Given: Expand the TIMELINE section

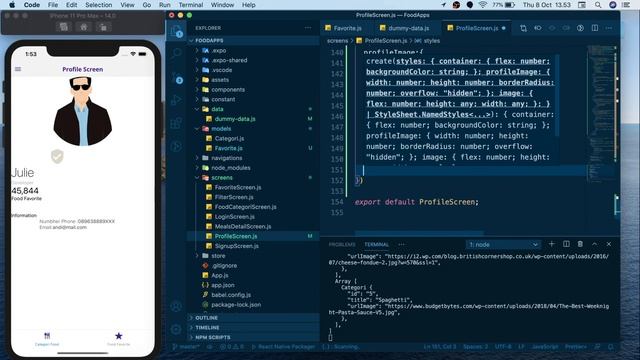Looking at the screenshot, I should click(x=253, y=327).
